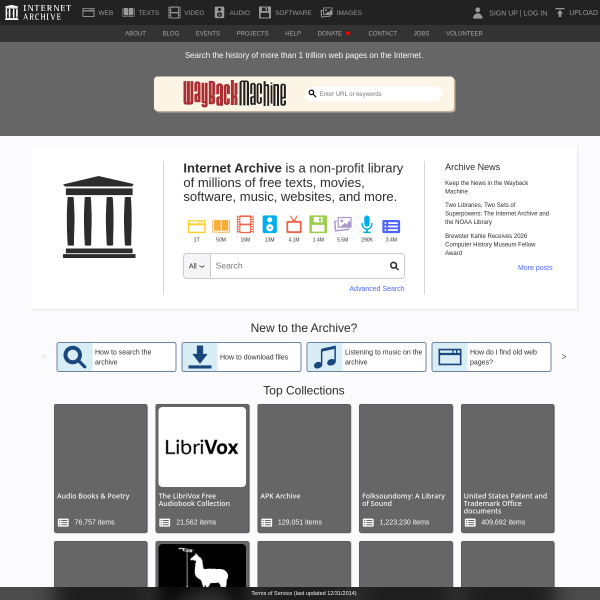Select the purple images icon labeled 5.5M

coord(342,224)
